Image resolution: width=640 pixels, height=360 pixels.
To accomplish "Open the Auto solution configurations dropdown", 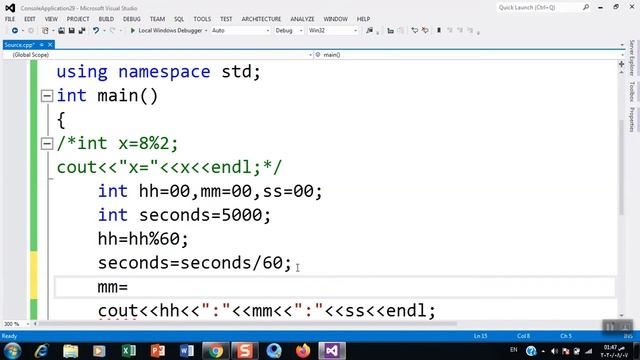I will [x=240, y=31].
